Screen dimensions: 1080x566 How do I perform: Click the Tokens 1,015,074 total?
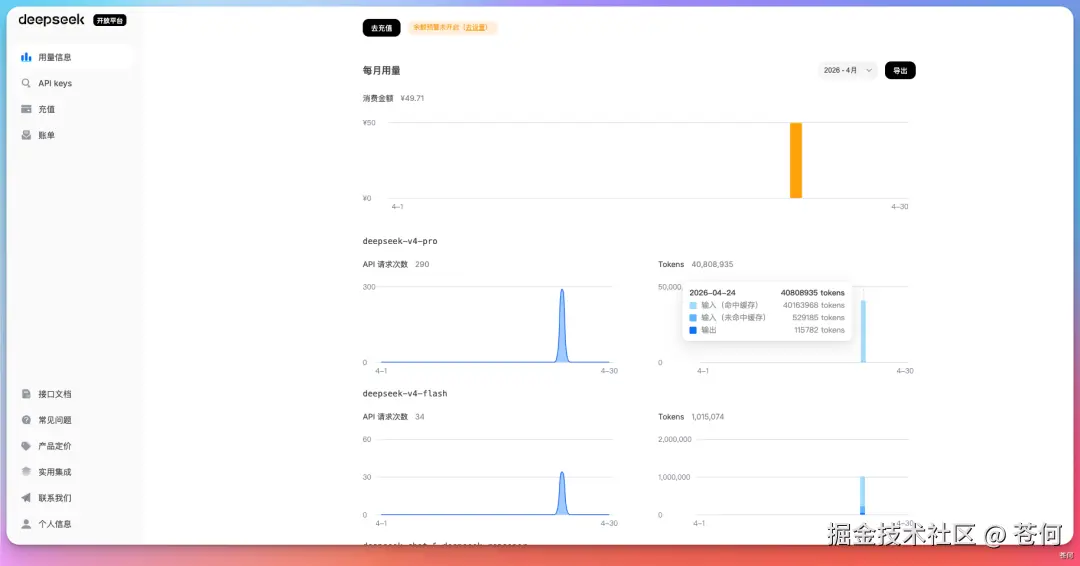(691, 417)
